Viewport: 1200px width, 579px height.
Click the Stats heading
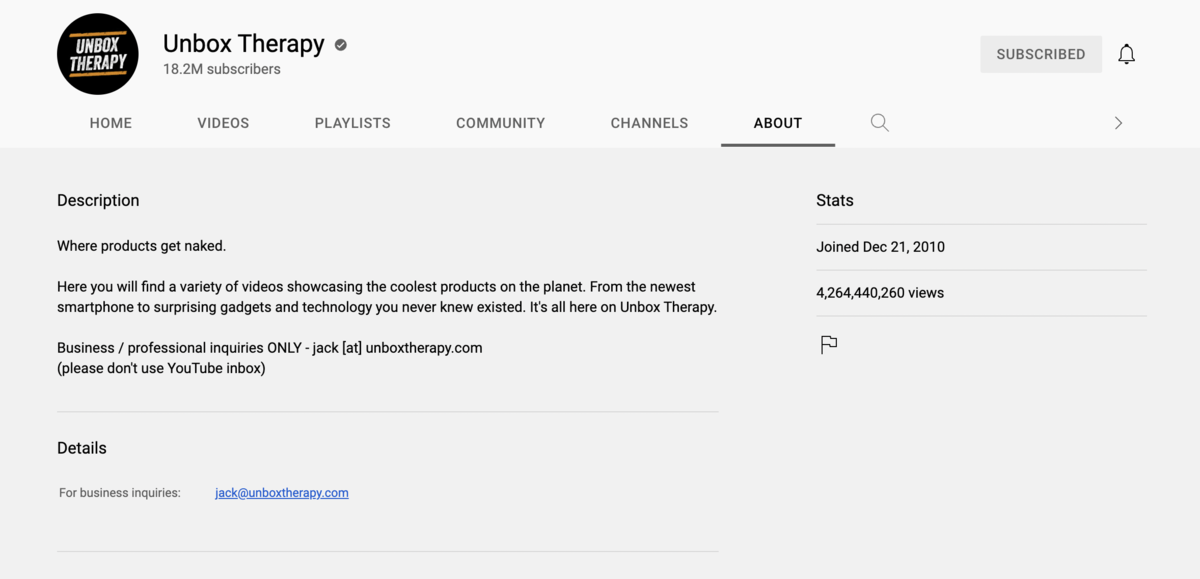835,201
